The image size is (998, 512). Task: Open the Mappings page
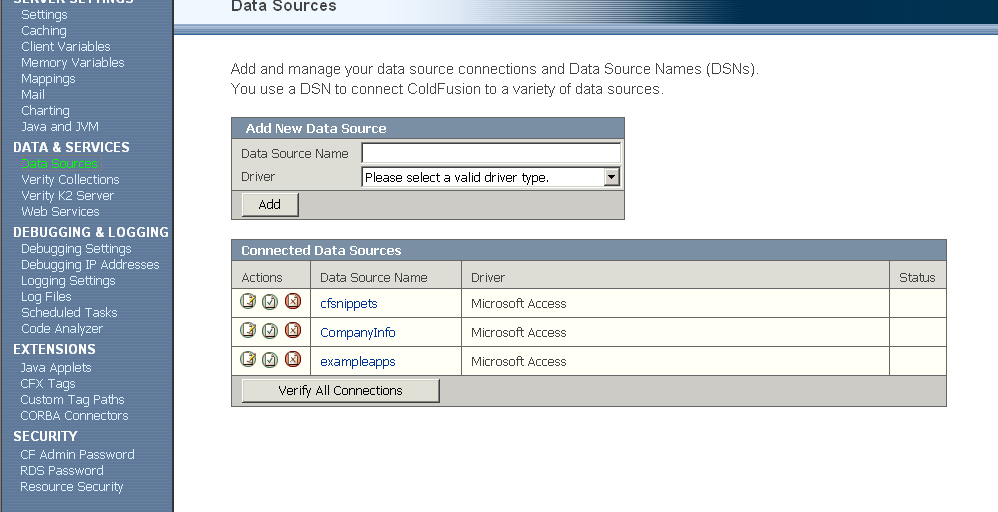[x=48, y=78]
